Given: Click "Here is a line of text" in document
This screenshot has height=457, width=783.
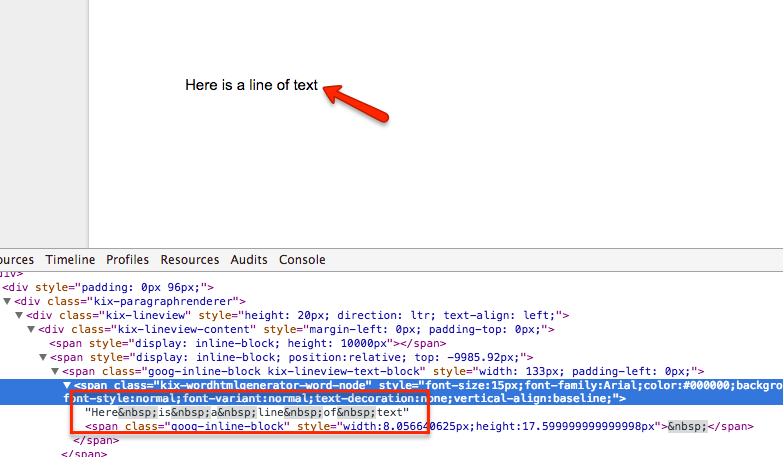Looking at the screenshot, I should tap(251, 85).
